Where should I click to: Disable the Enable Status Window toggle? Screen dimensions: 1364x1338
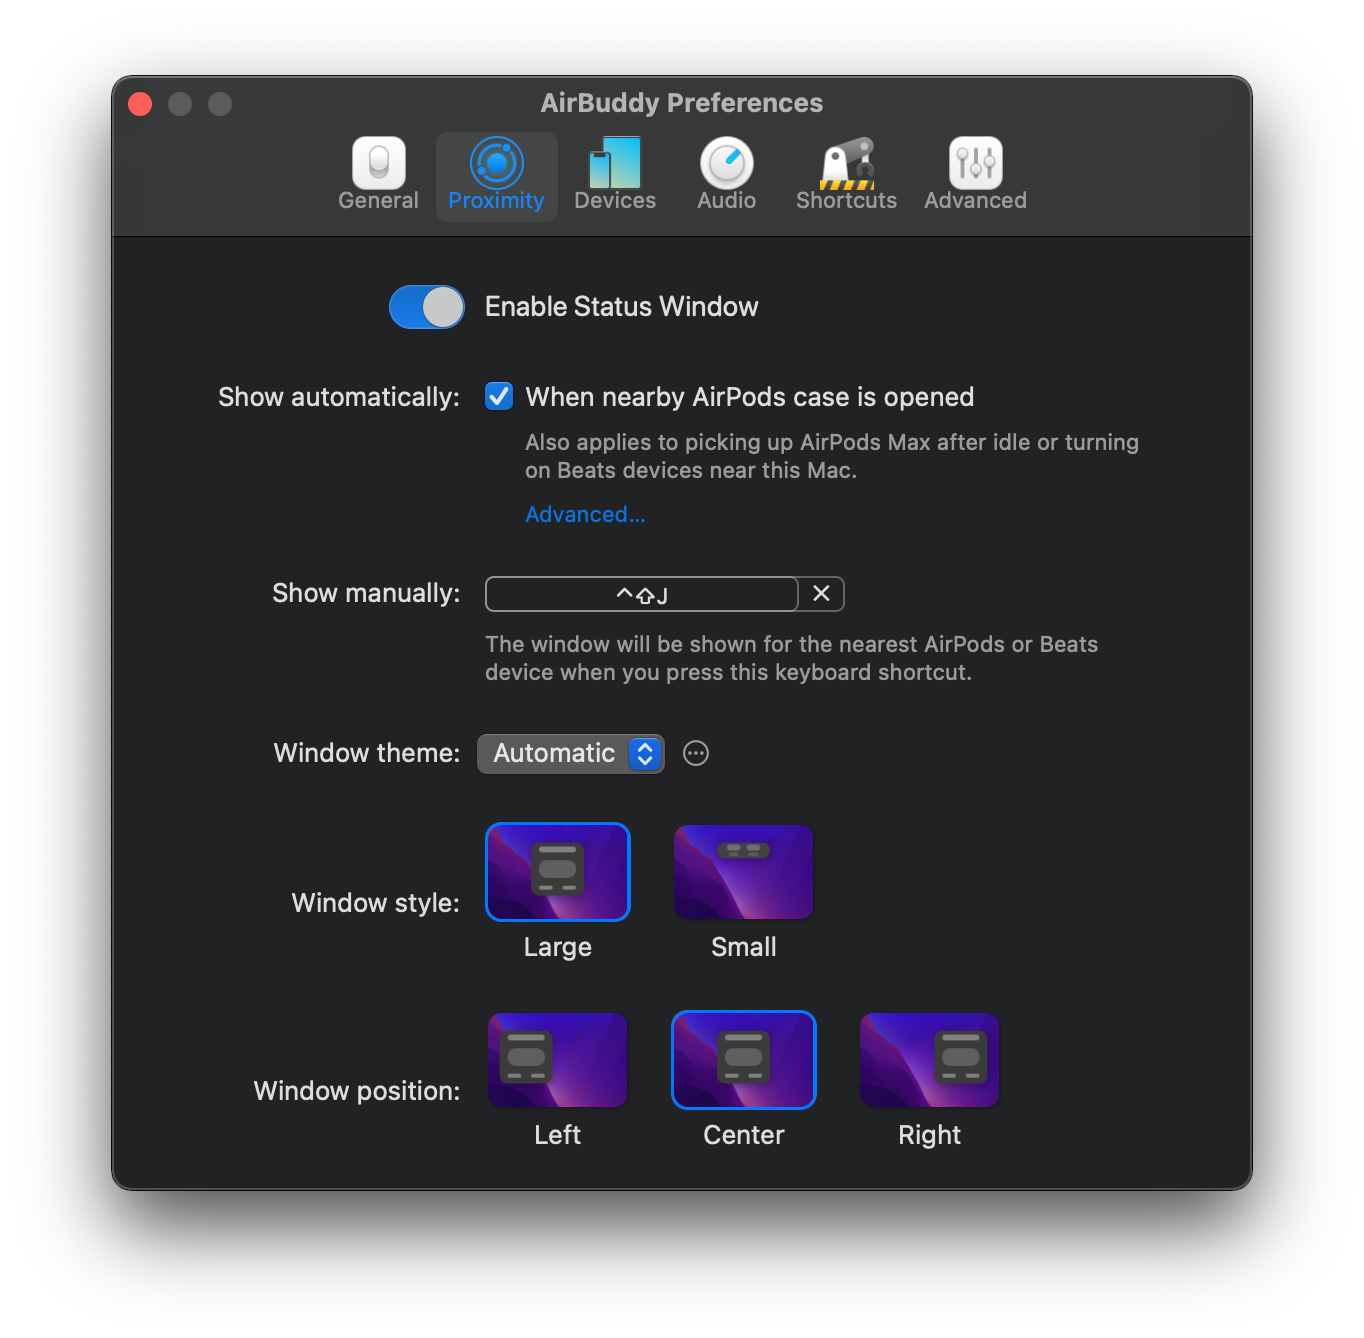[x=426, y=307]
